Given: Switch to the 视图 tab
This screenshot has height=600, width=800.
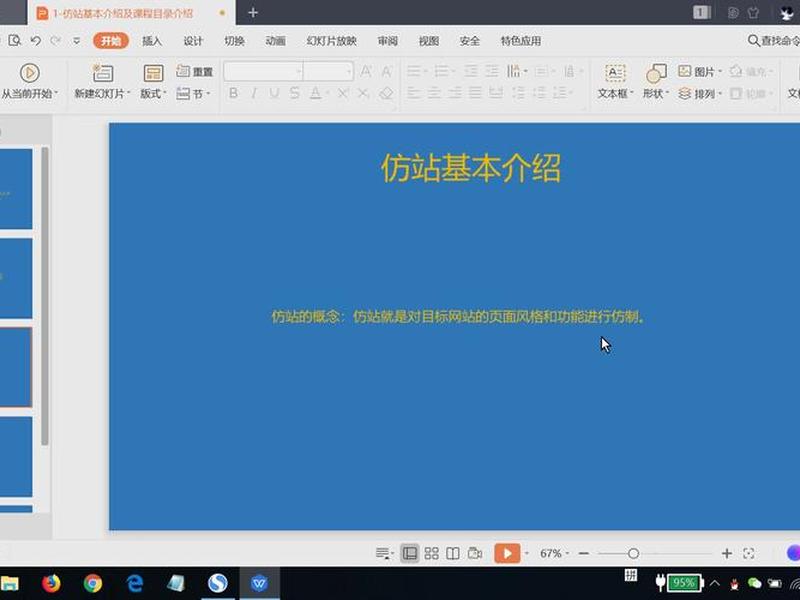Looking at the screenshot, I should click(429, 41).
